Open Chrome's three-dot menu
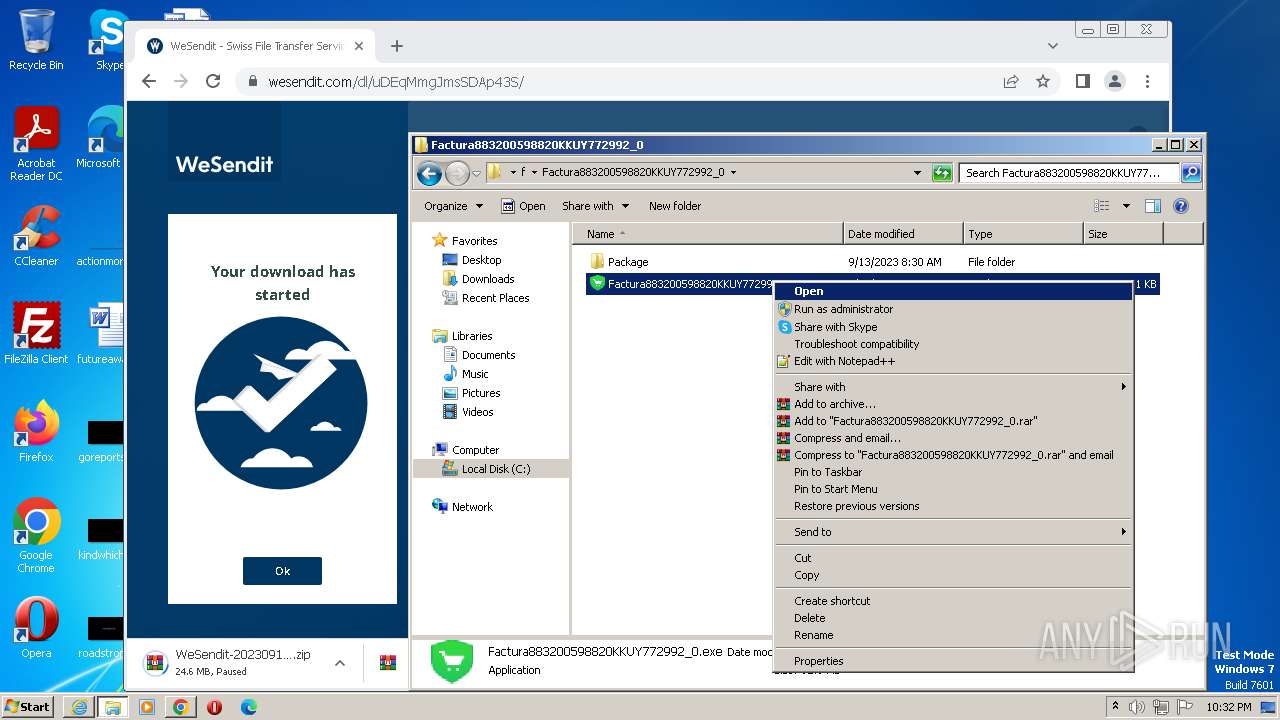Viewport: 1280px width, 720px height. point(1147,82)
